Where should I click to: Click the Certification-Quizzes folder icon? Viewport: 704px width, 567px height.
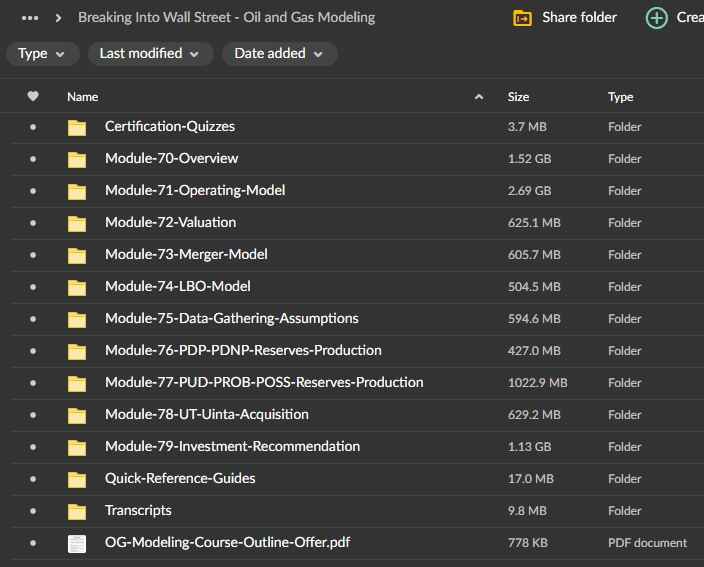coord(77,127)
